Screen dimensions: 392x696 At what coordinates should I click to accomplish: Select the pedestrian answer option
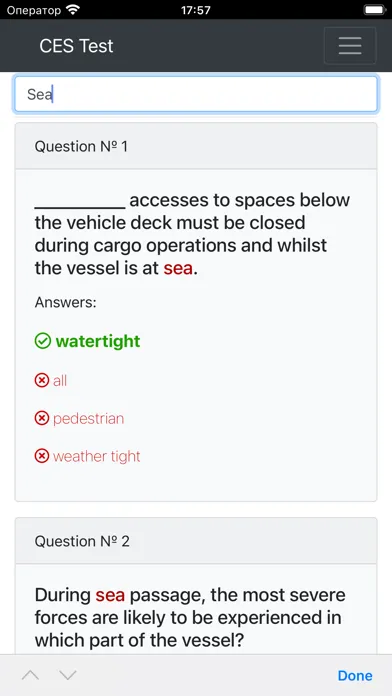click(88, 419)
